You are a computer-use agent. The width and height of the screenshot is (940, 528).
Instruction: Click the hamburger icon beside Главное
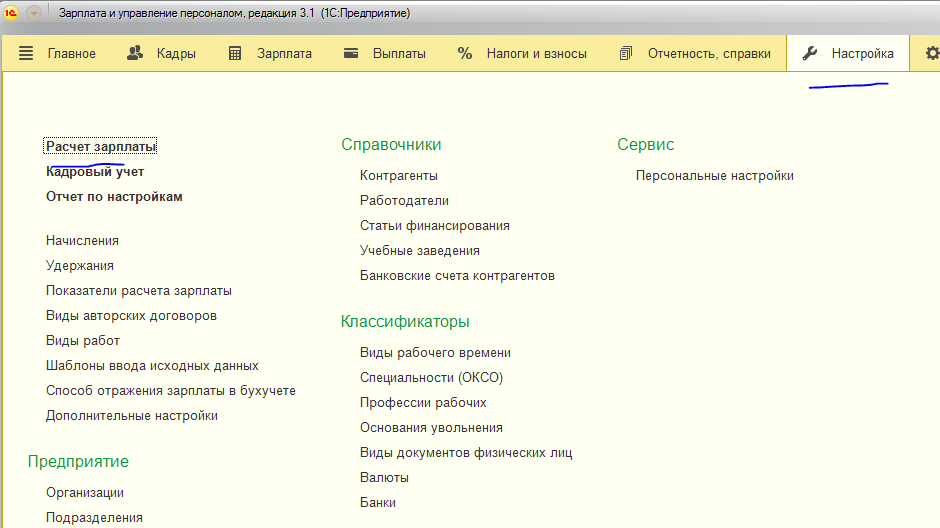[x=26, y=53]
